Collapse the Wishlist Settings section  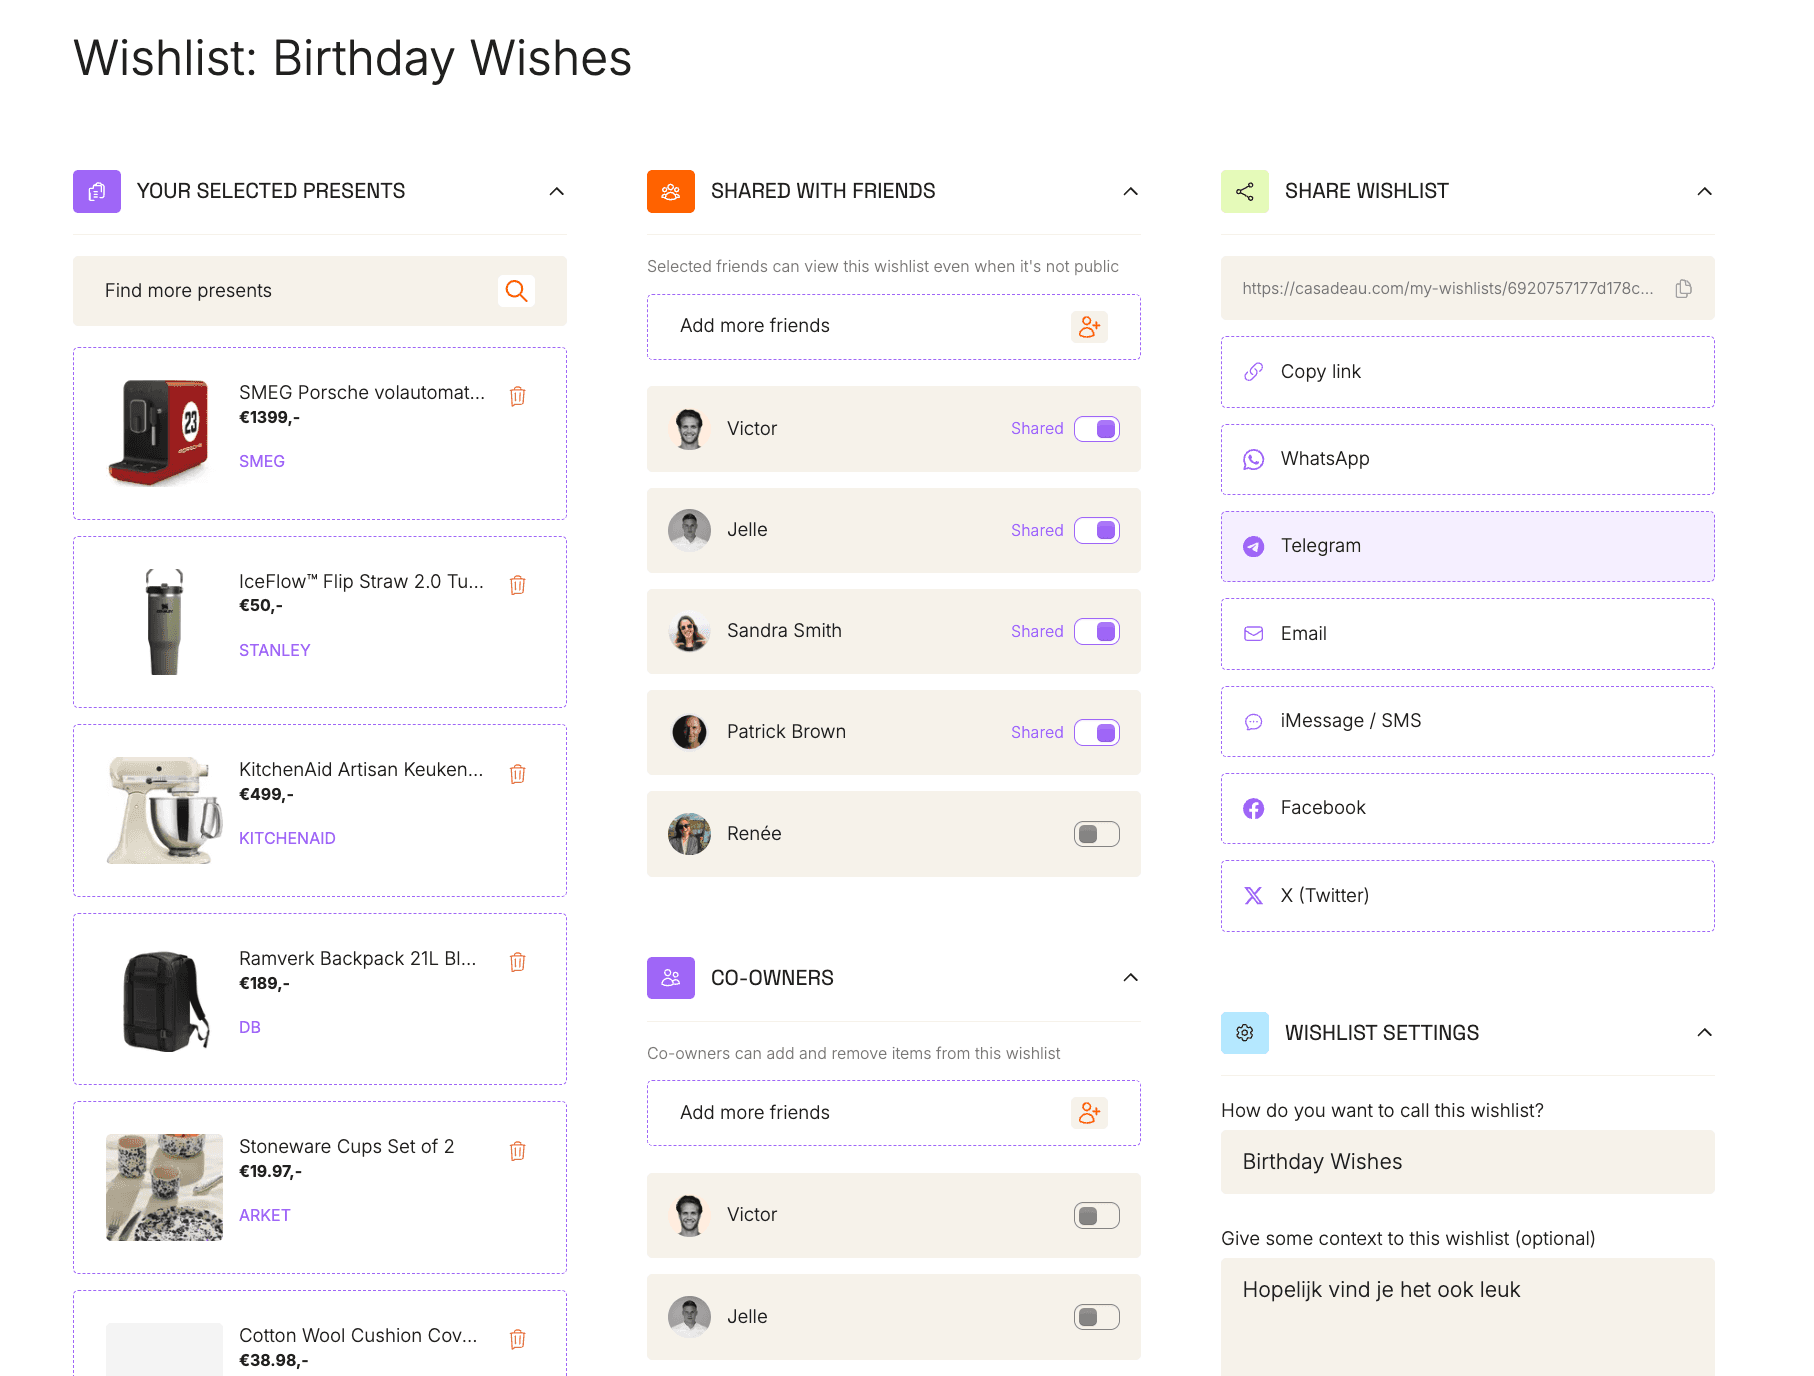[x=1704, y=1033]
